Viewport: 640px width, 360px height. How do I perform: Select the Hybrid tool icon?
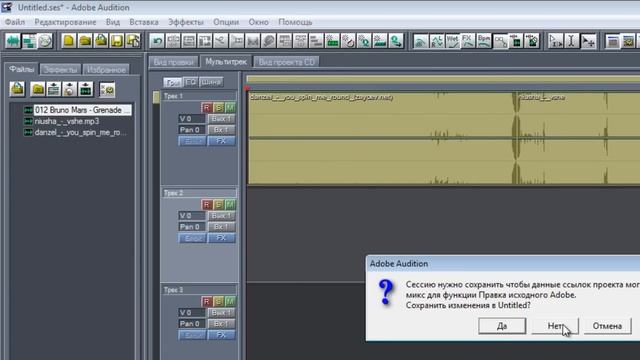(556, 41)
